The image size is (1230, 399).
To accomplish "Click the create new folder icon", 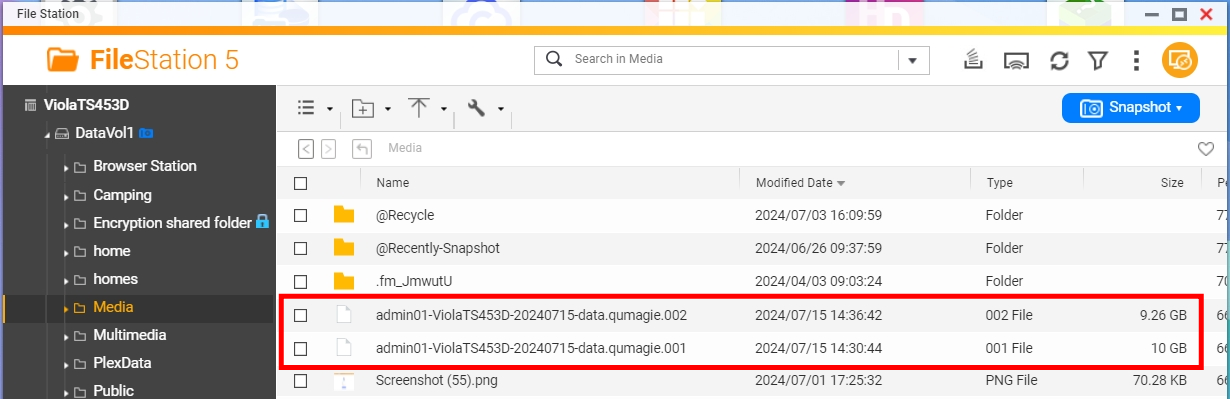I will tap(363, 108).
